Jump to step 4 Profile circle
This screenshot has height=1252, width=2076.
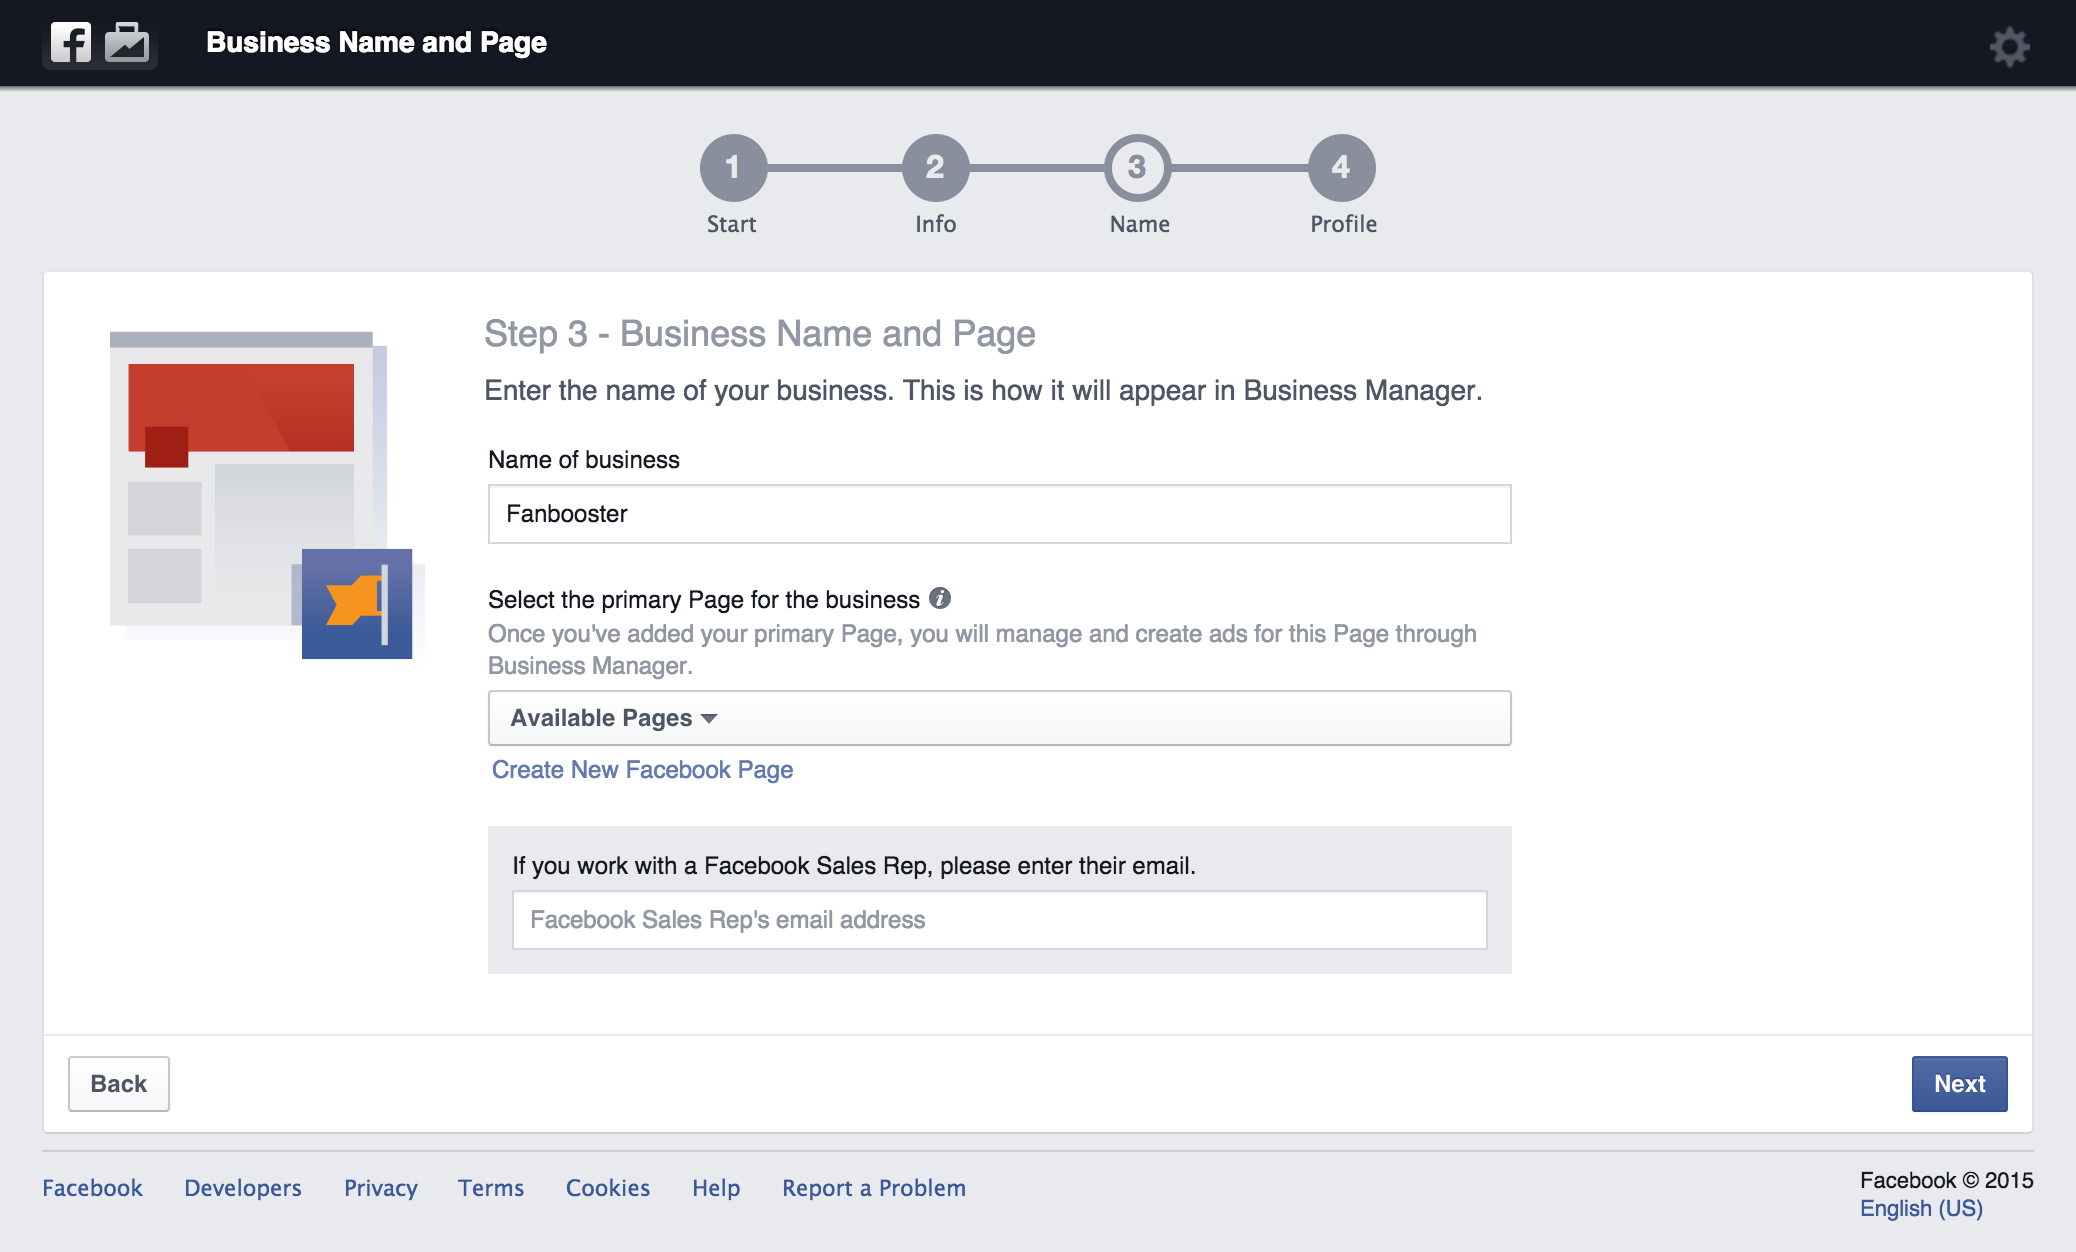tap(1341, 167)
